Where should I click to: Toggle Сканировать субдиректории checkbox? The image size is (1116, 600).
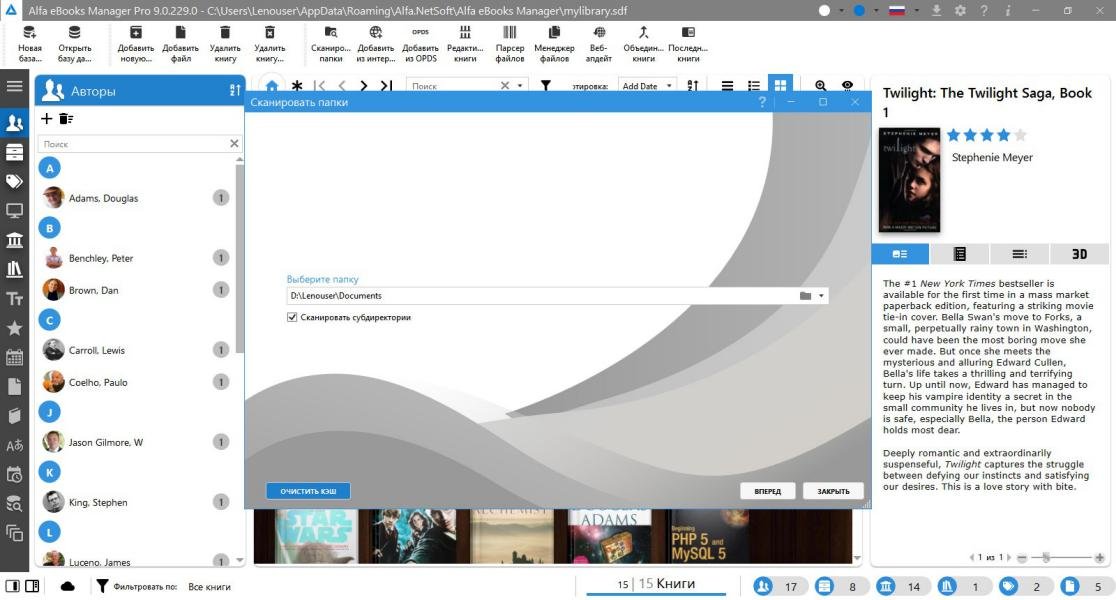[292, 317]
